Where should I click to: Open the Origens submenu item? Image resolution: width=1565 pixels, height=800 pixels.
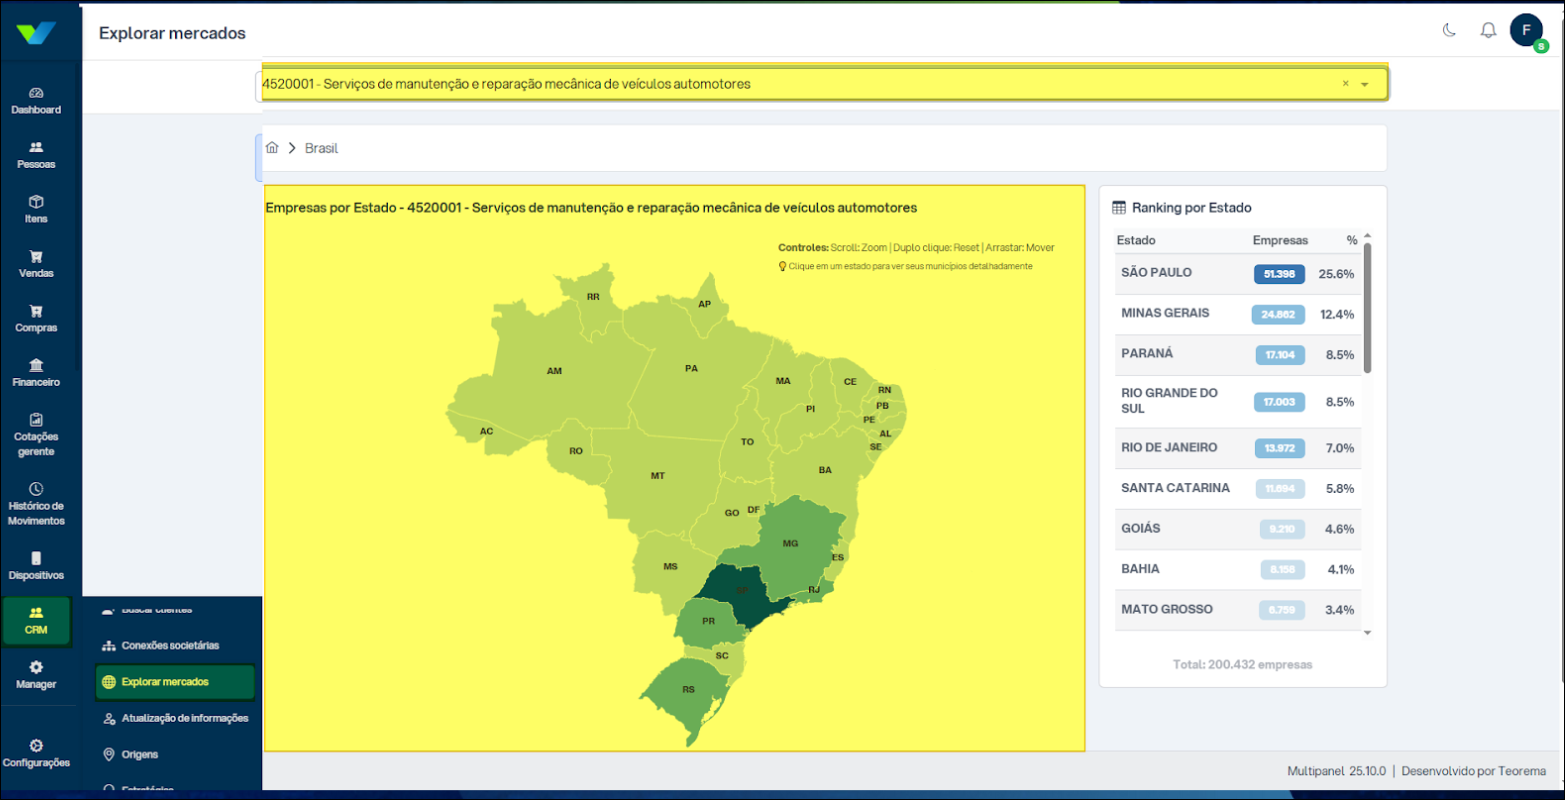(x=140, y=754)
